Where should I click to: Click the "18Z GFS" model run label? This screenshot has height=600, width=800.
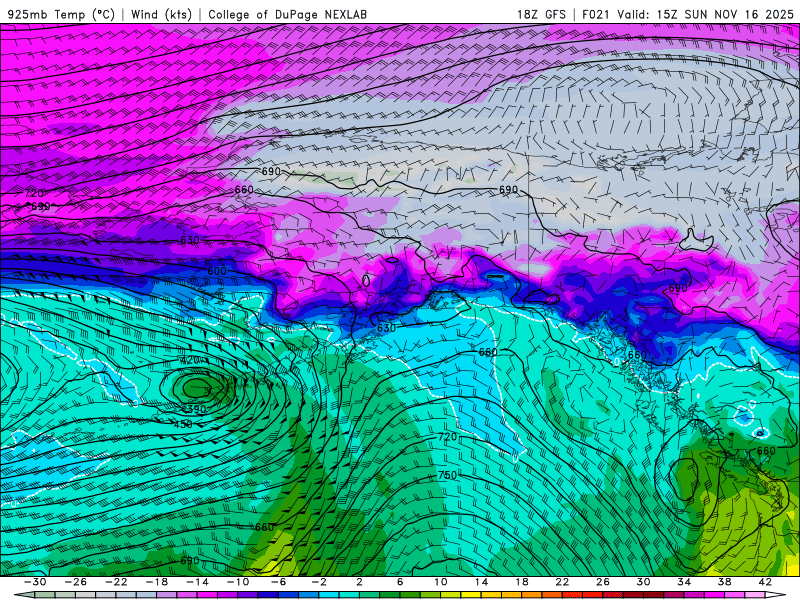point(541,14)
